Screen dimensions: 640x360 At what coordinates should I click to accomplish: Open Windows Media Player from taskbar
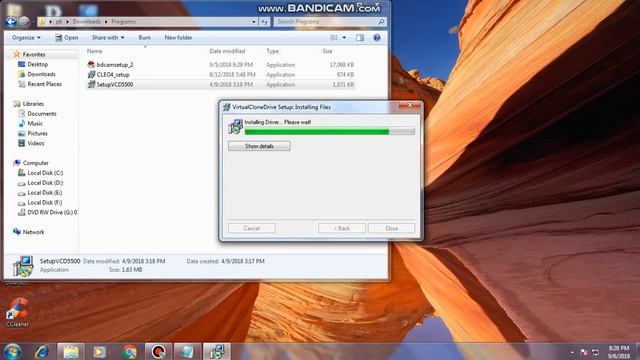[x=100, y=351]
